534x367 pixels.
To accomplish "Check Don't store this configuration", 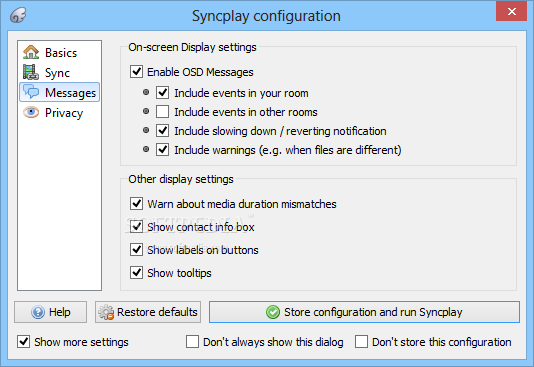I will point(361,341).
